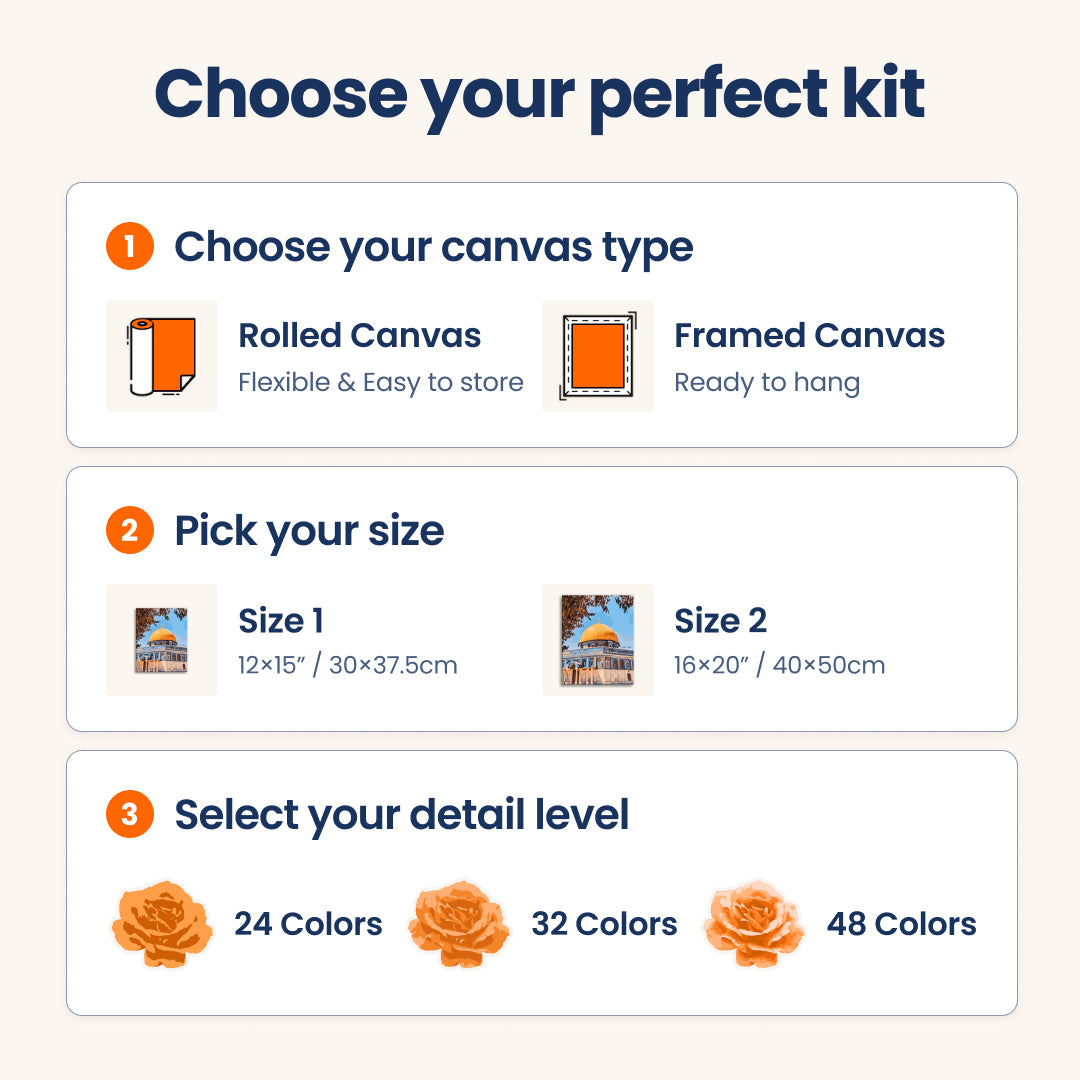Viewport: 1080px width, 1080px height.
Task: Click the orange step 1 badge
Action: pyautogui.click(x=130, y=246)
